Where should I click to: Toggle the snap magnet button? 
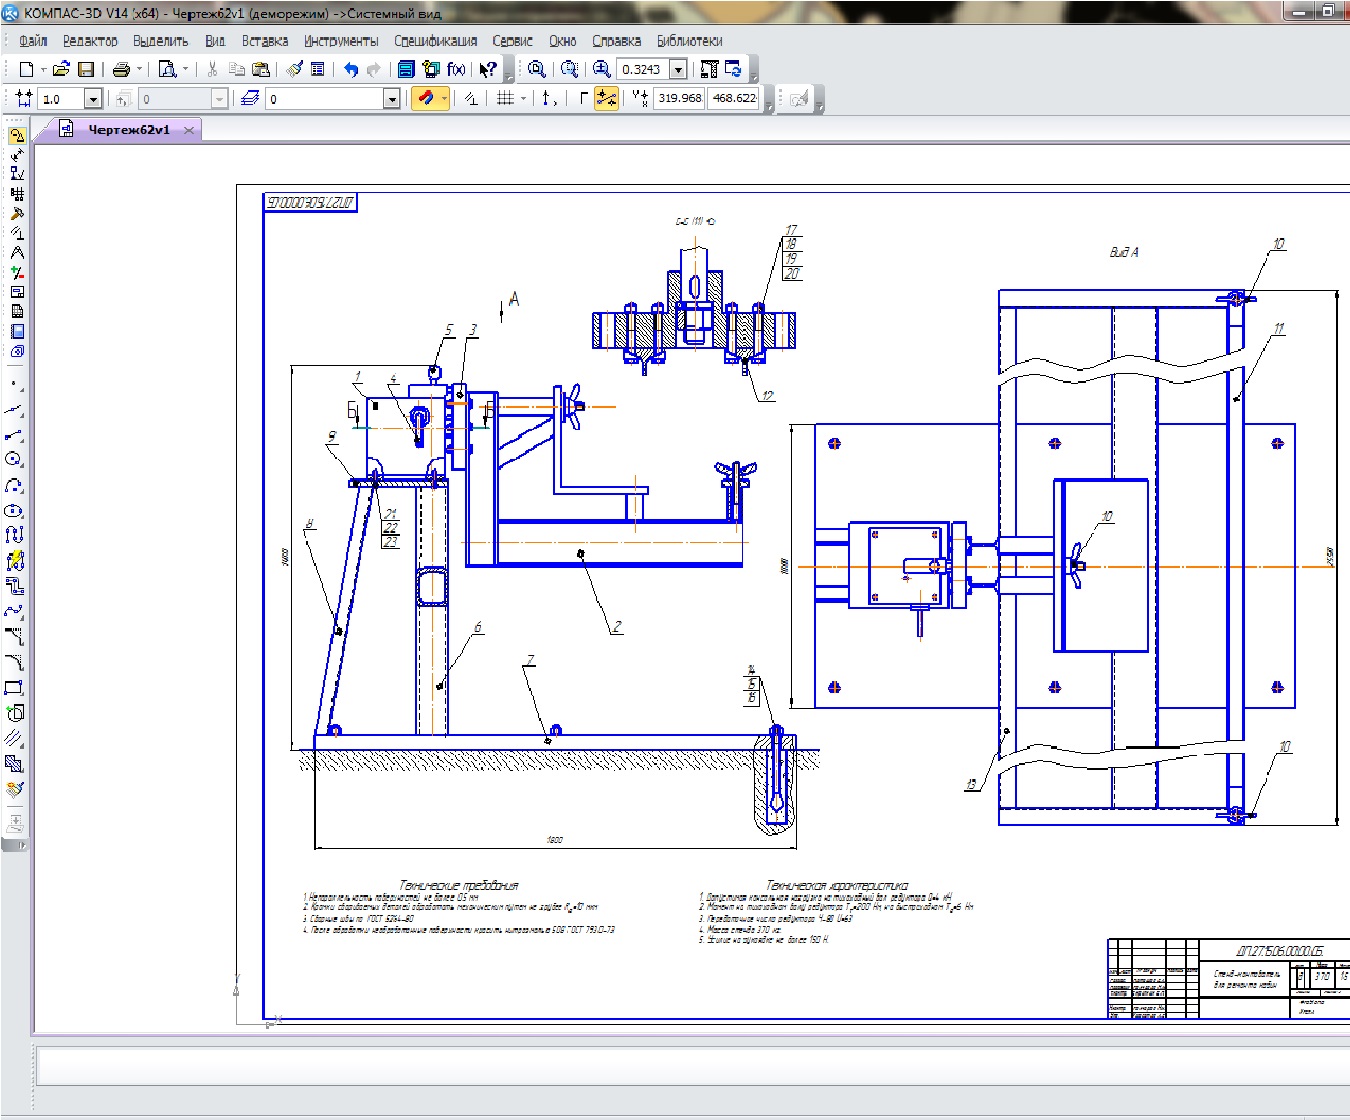coord(426,98)
